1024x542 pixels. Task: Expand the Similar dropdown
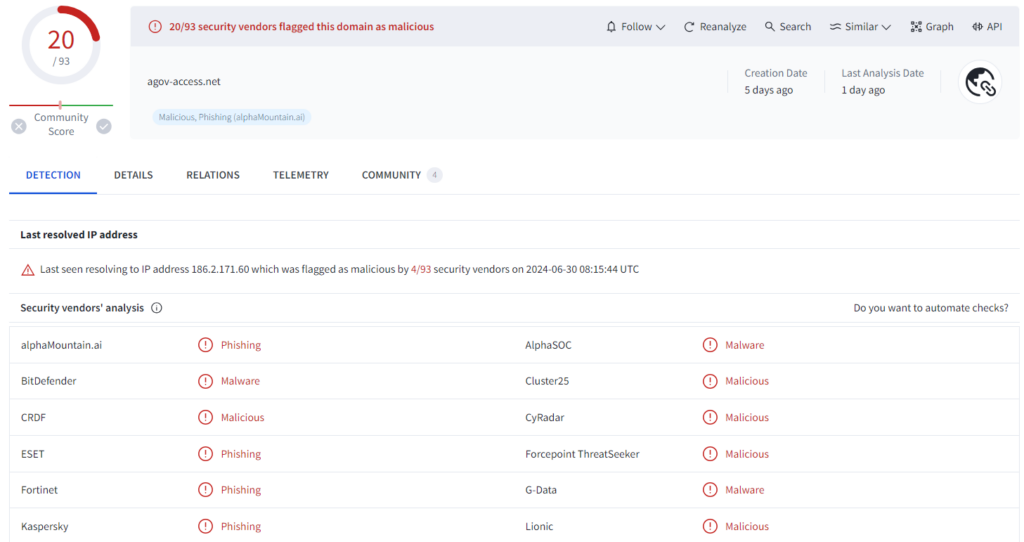pyautogui.click(x=860, y=27)
